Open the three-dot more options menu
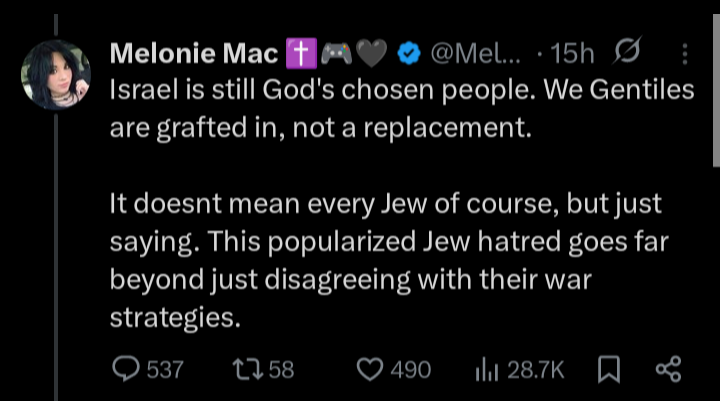Image resolution: width=720 pixels, height=401 pixels. pos(685,52)
